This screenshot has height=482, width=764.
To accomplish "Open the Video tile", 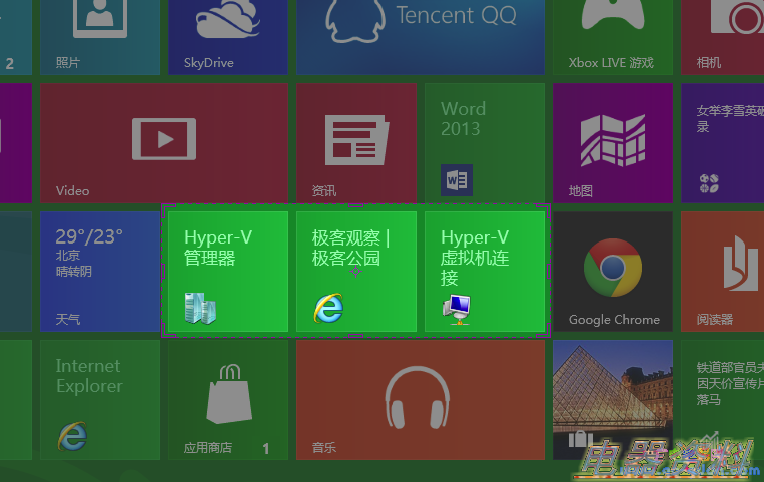I will [164, 143].
